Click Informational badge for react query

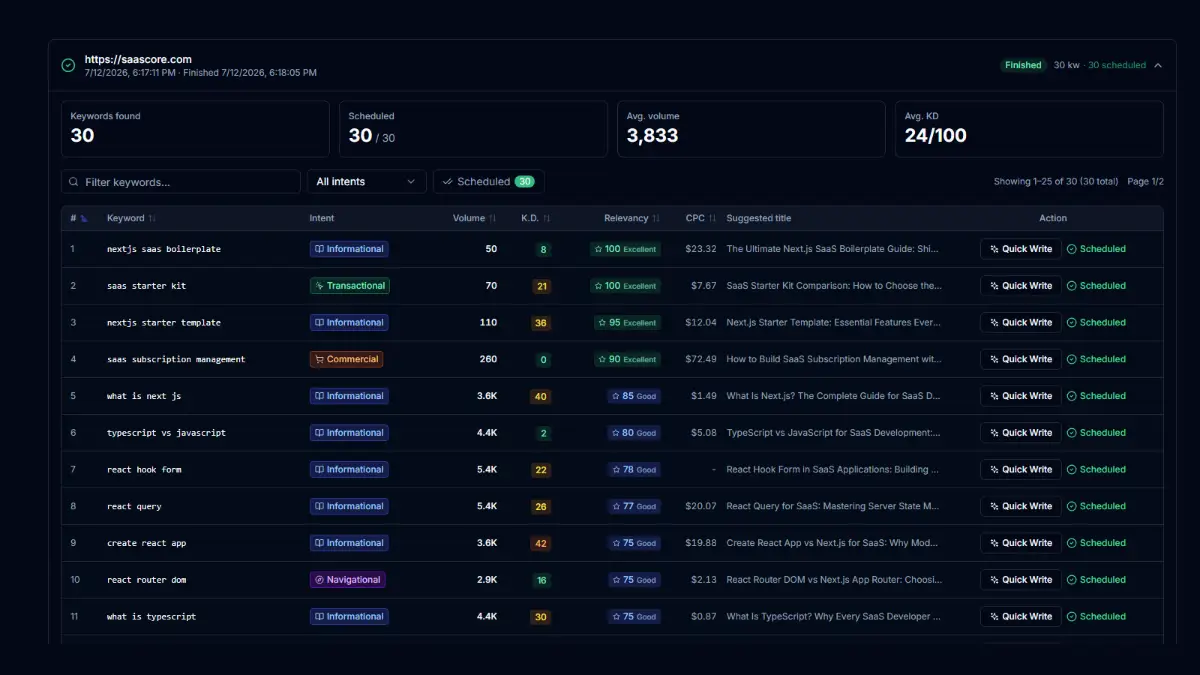point(349,506)
